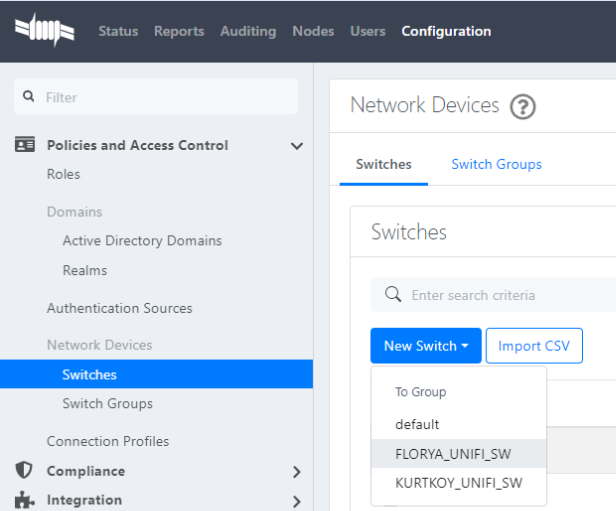Switch to the Switch Groups tab
The height and width of the screenshot is (511, 616).
pos(496,164)
